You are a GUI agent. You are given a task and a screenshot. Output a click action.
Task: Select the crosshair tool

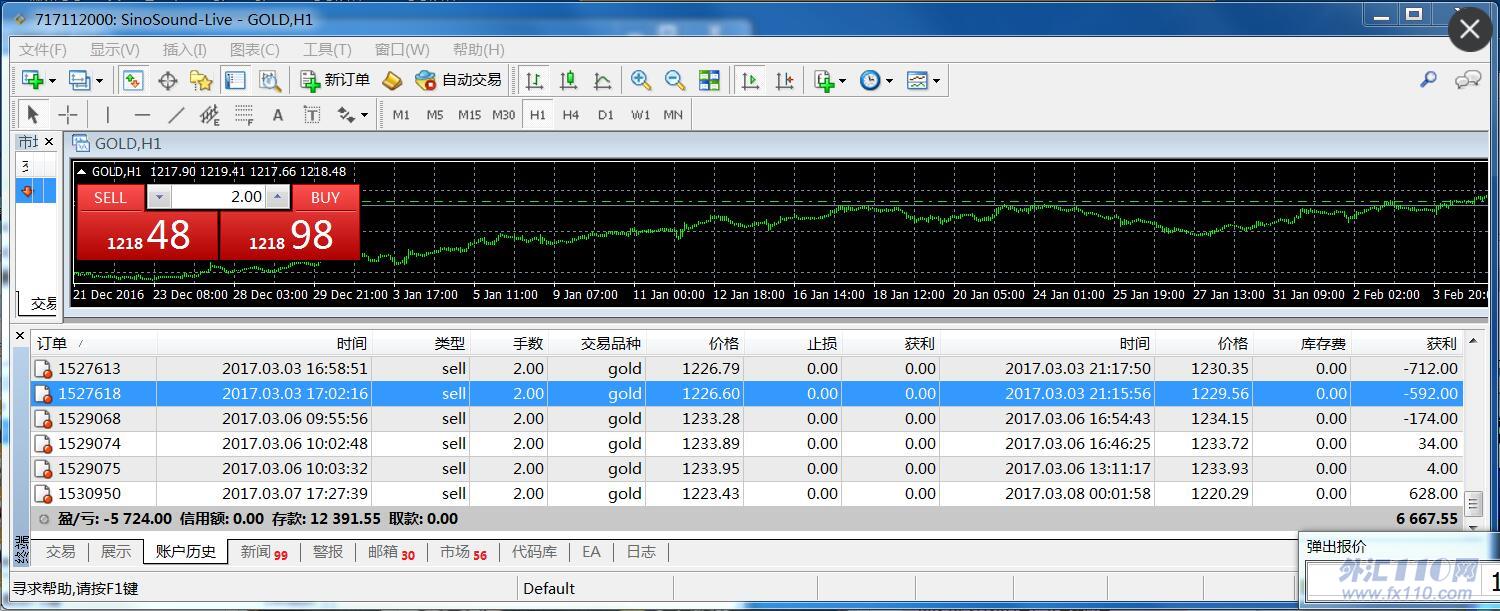click(68, 114)
